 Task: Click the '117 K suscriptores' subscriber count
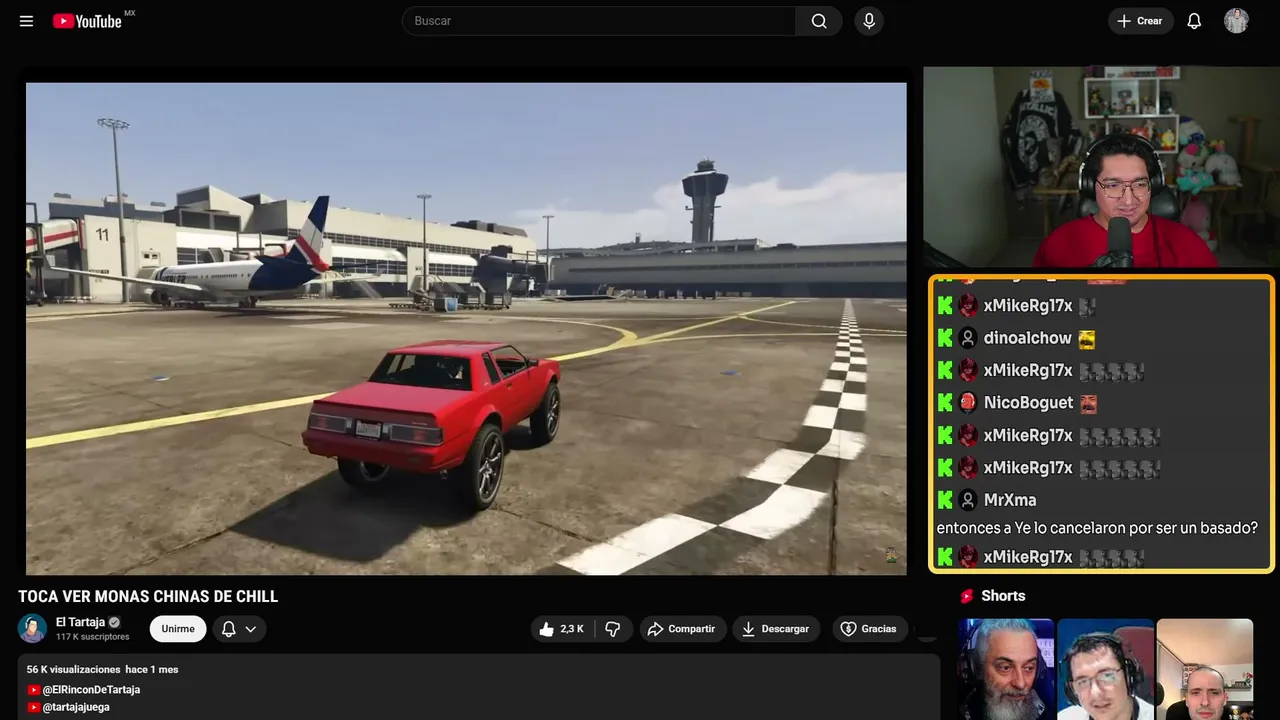click(x=93, y=637)
